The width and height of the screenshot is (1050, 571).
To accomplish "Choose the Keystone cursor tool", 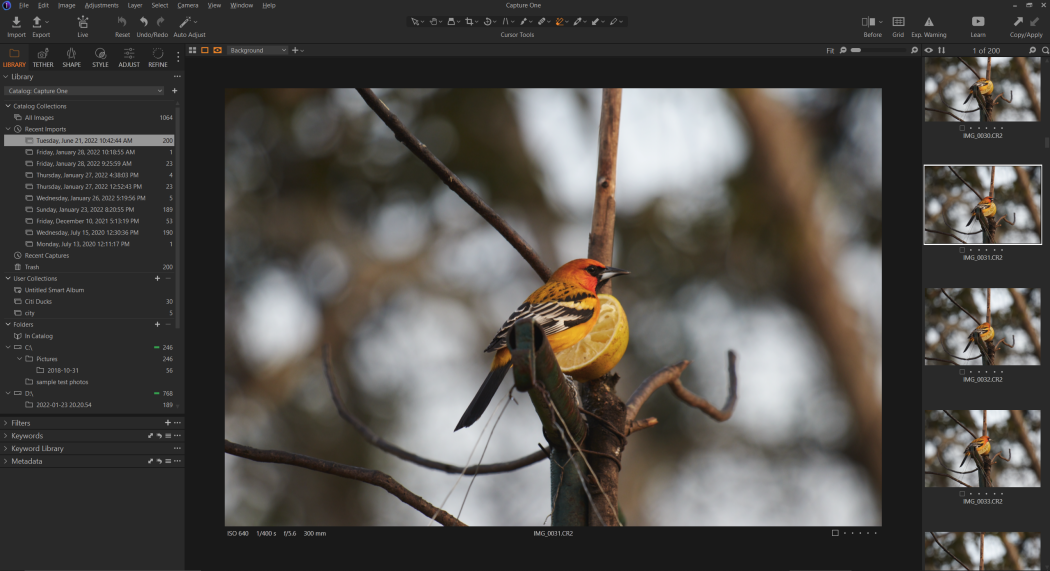I will [506, 21].
